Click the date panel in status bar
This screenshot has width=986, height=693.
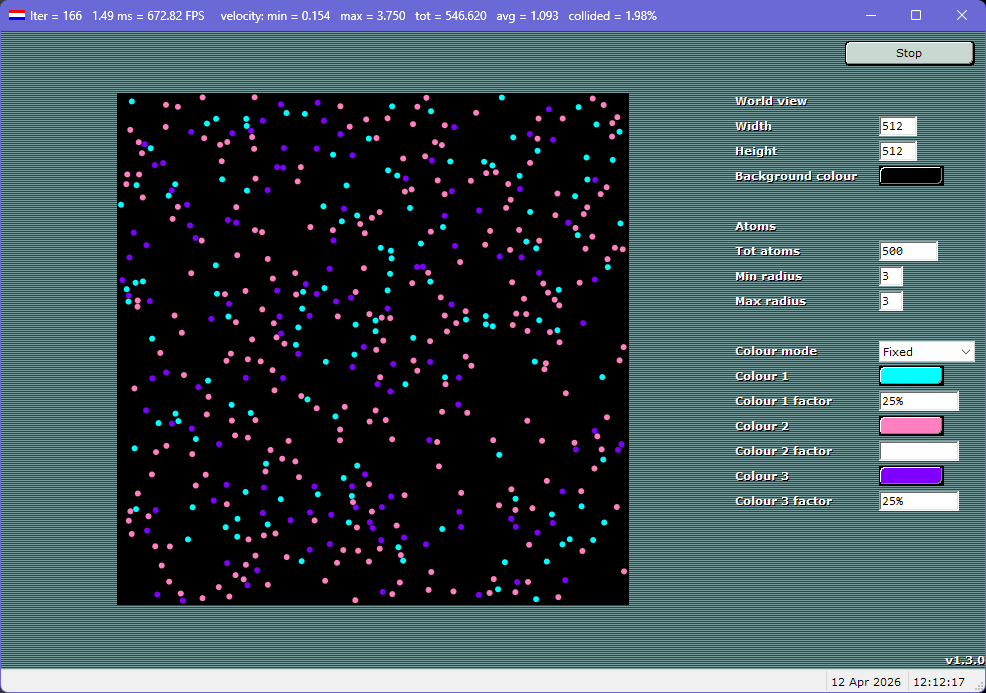tap(865, 682)
